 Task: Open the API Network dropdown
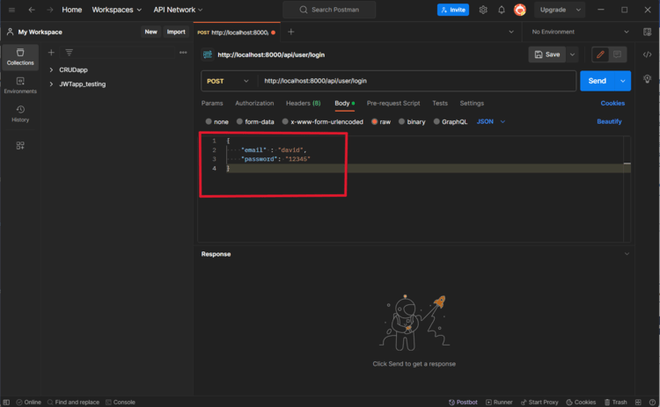pos(178,10)
